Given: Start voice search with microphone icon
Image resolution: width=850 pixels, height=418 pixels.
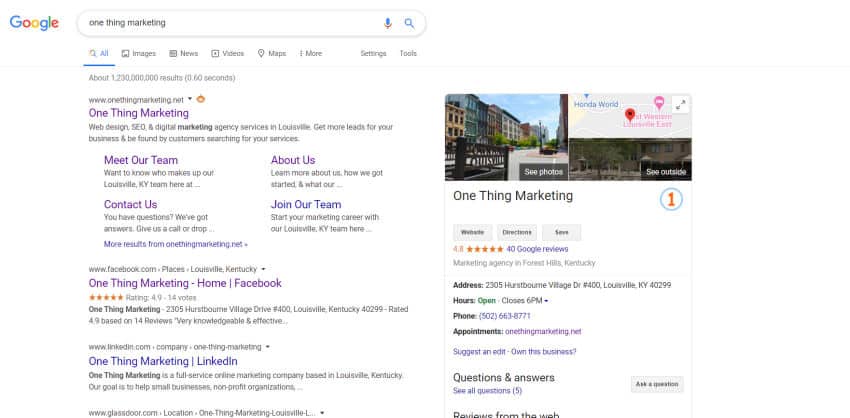Looking at the screenshot, I should pyautogui.click(x=388, y=23).
